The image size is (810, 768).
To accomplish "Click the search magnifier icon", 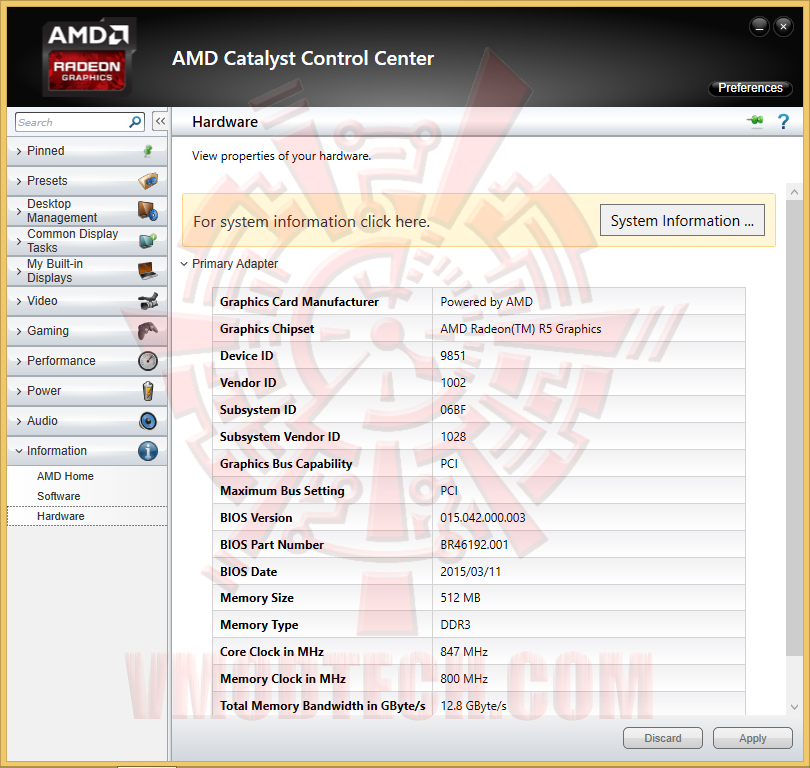I will [x=135, y=122].
